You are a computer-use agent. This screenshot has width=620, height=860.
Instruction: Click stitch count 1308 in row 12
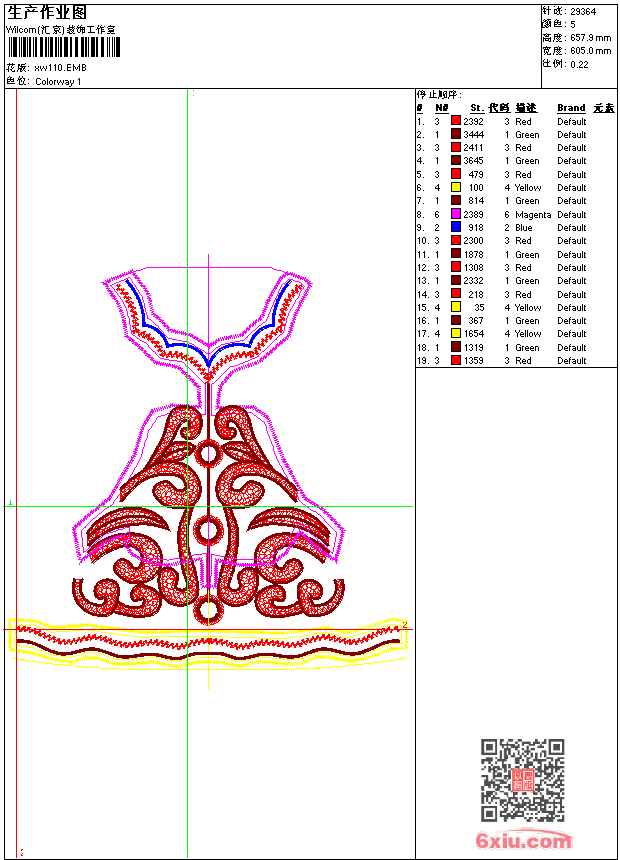coord(474,268)
